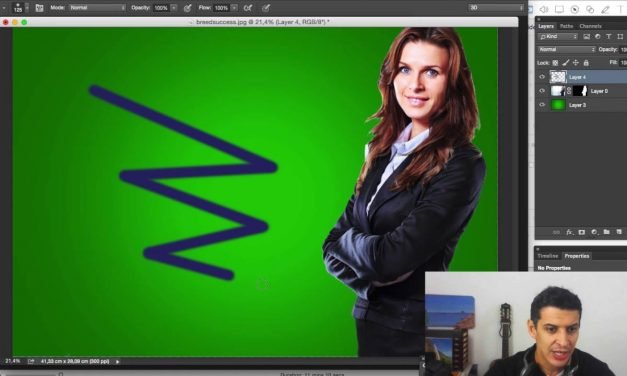
Task: Toggle lock position icon
Action: [575, 63]
